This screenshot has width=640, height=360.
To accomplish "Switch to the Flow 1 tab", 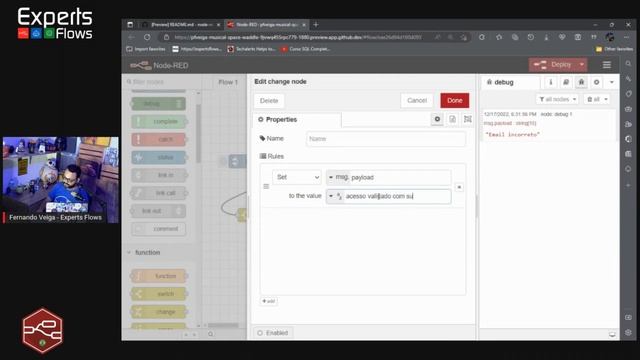I will point(228,82).
